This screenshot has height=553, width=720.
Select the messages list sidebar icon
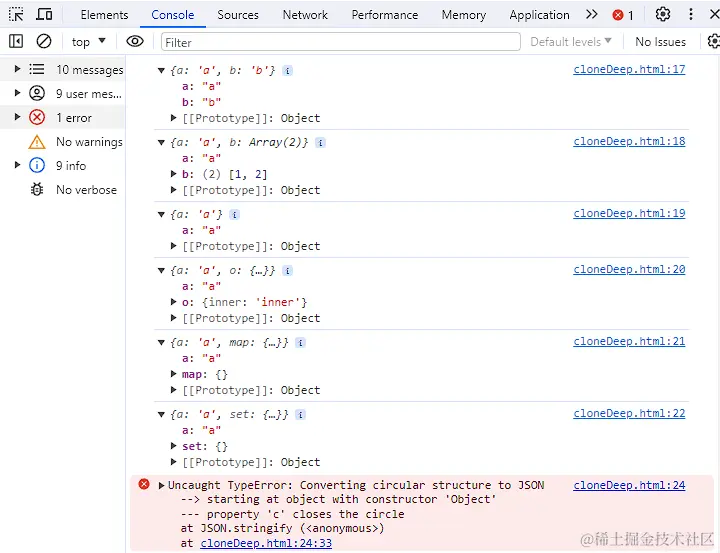point(37,69)
